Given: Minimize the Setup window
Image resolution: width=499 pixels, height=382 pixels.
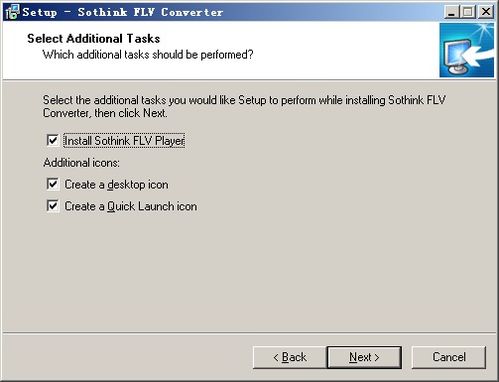Looking at the screenshot, I should (452, 12).
